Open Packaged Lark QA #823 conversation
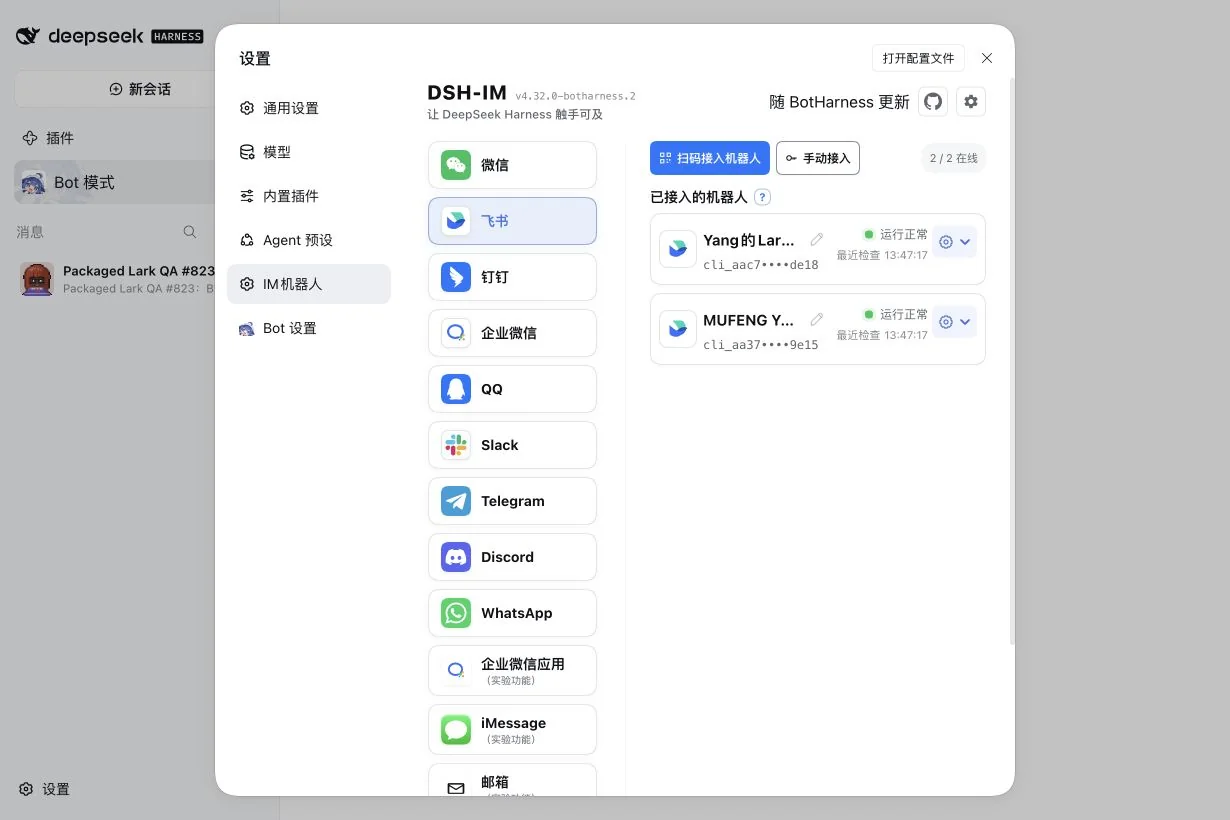1230x820 pixels. 118,279
